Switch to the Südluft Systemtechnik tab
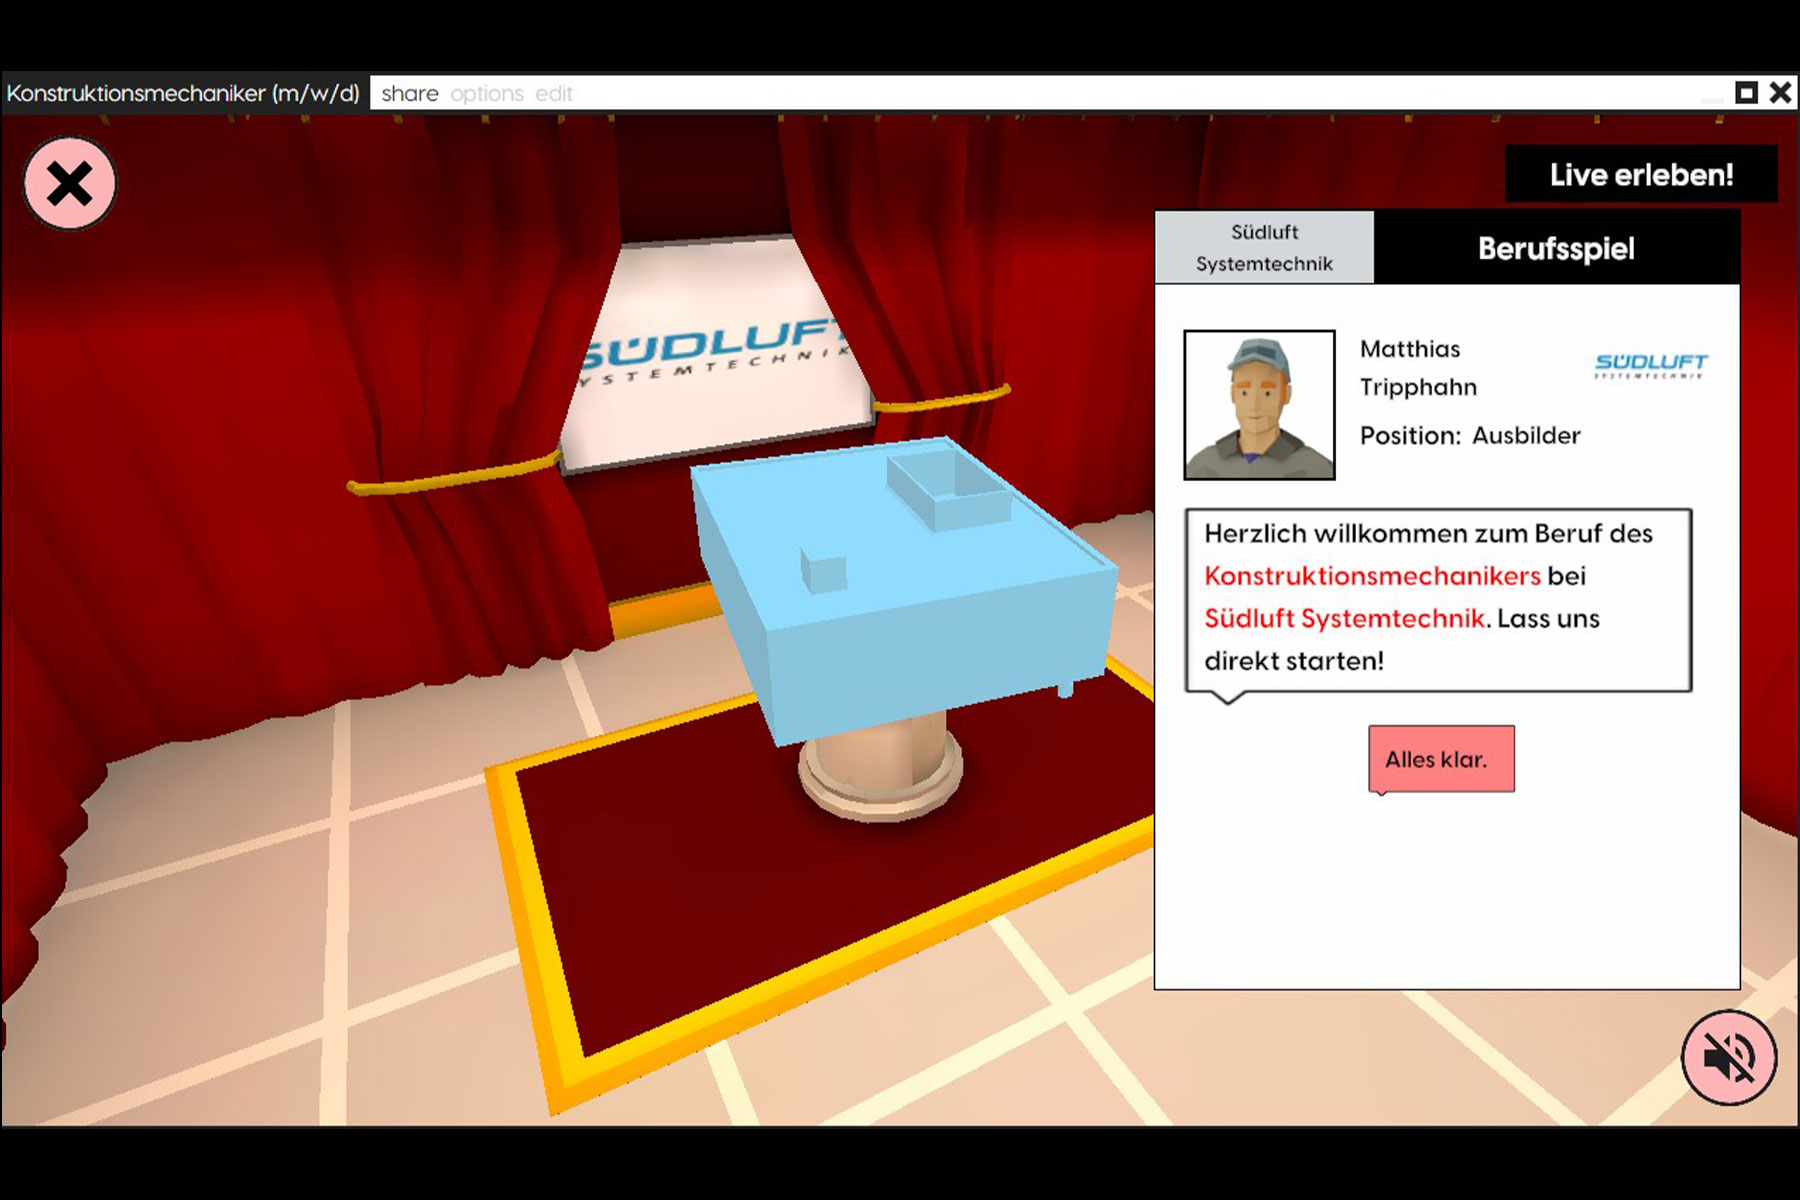The height and width of the screenshot is (1200, 1800). tap(1264, 248)
